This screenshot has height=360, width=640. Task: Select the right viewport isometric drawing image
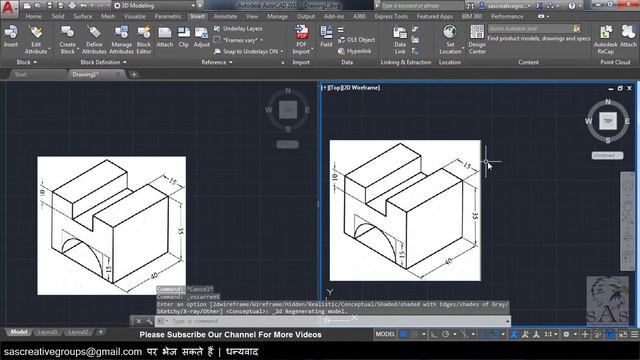(x=405, y=211)
